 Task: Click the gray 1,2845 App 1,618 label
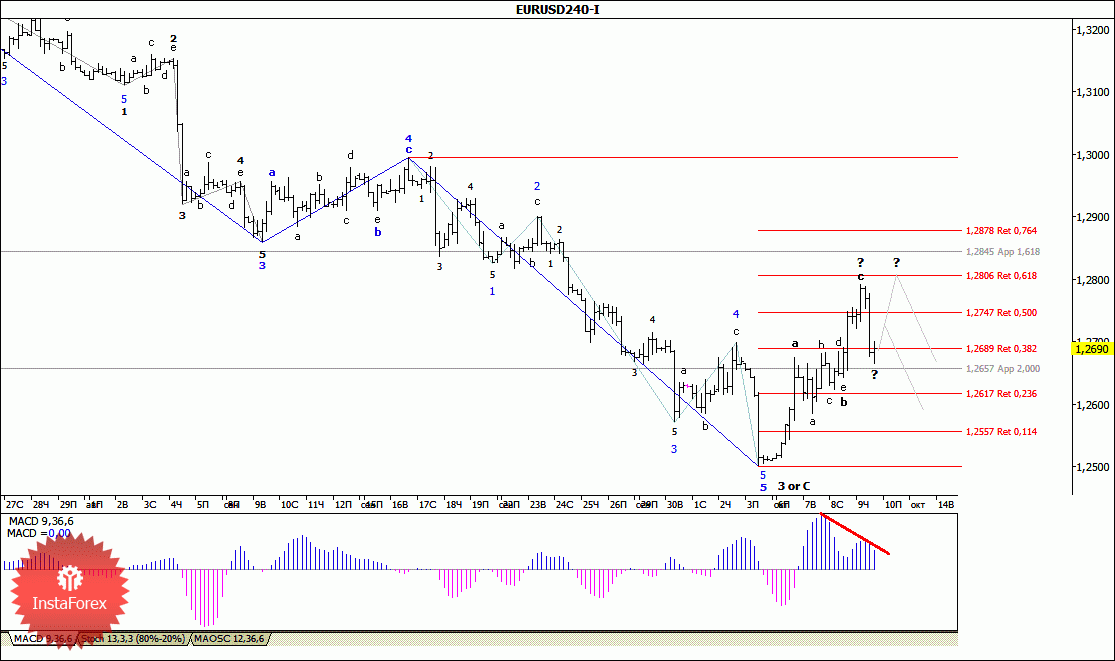click(1003, 252)
